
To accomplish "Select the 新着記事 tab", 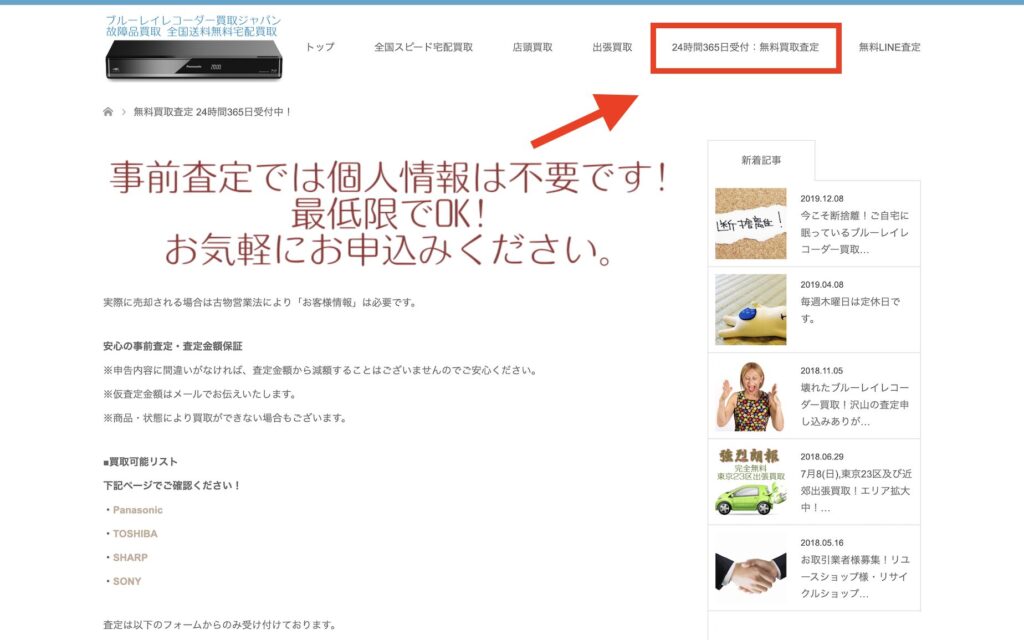I will [x=761, y=160].
